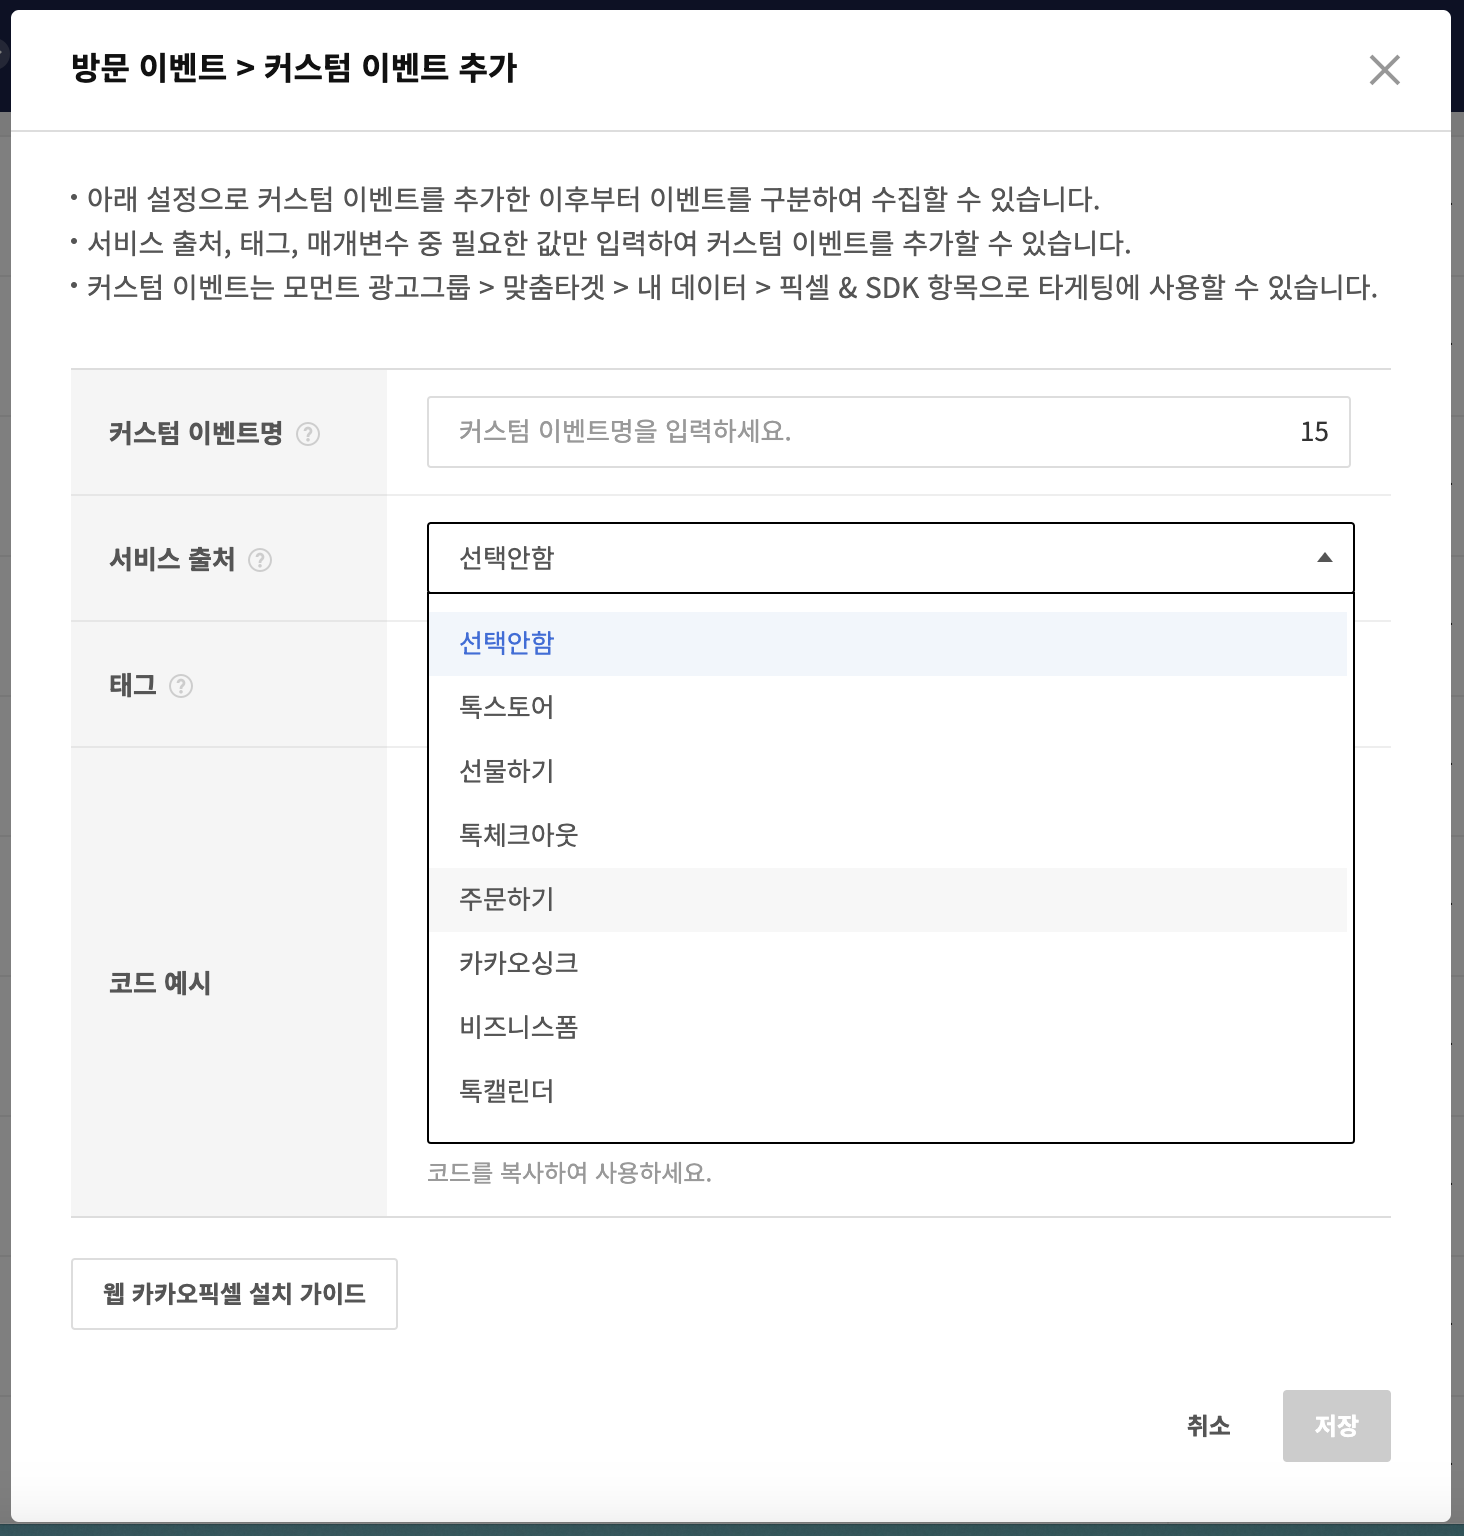Image resolution: width=1464 pixels, height=1536 pixels.
Task: Pick 비즈니스폼 from the list
Action: [518, 1027]
